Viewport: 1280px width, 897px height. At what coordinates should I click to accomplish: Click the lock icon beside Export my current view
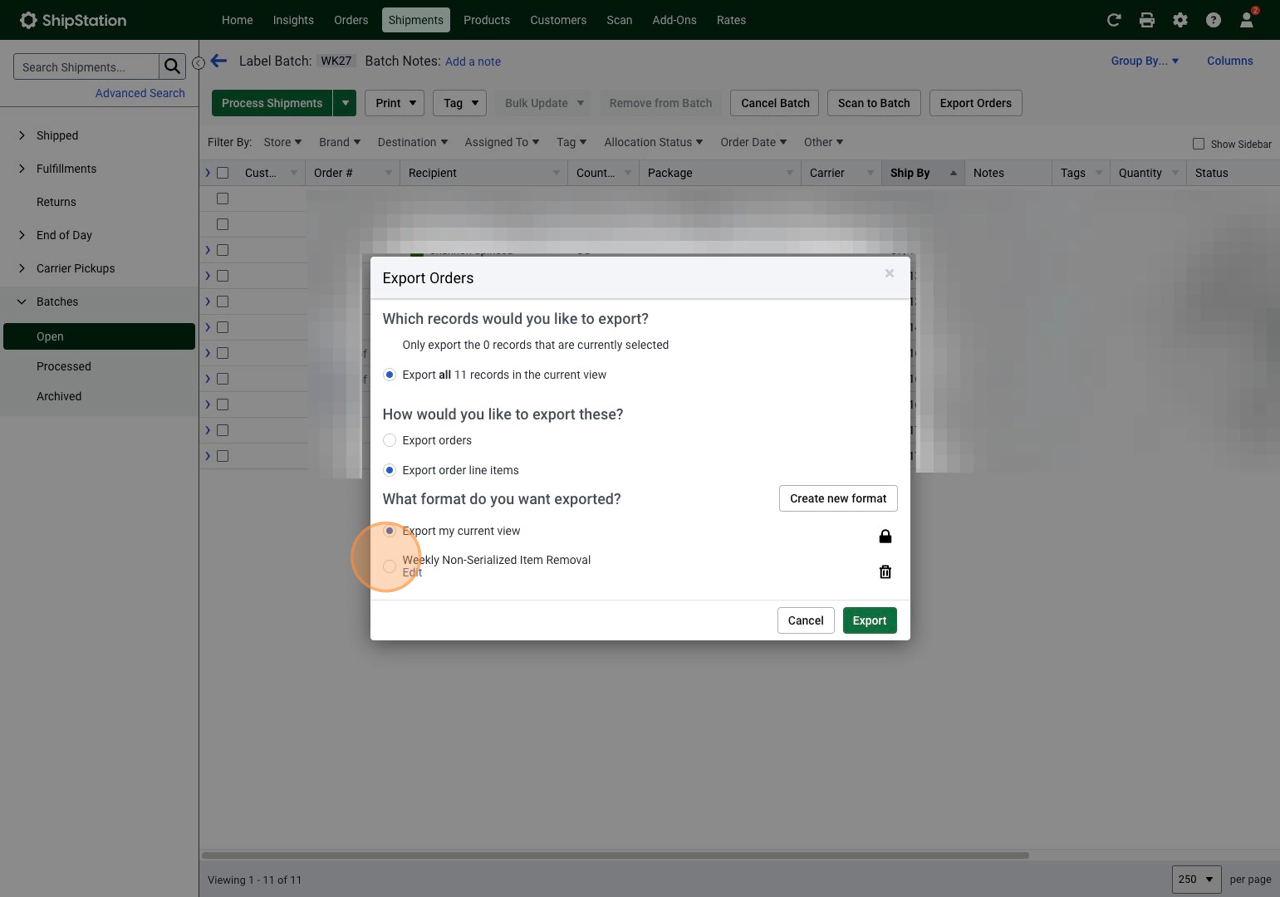point(885,537)
